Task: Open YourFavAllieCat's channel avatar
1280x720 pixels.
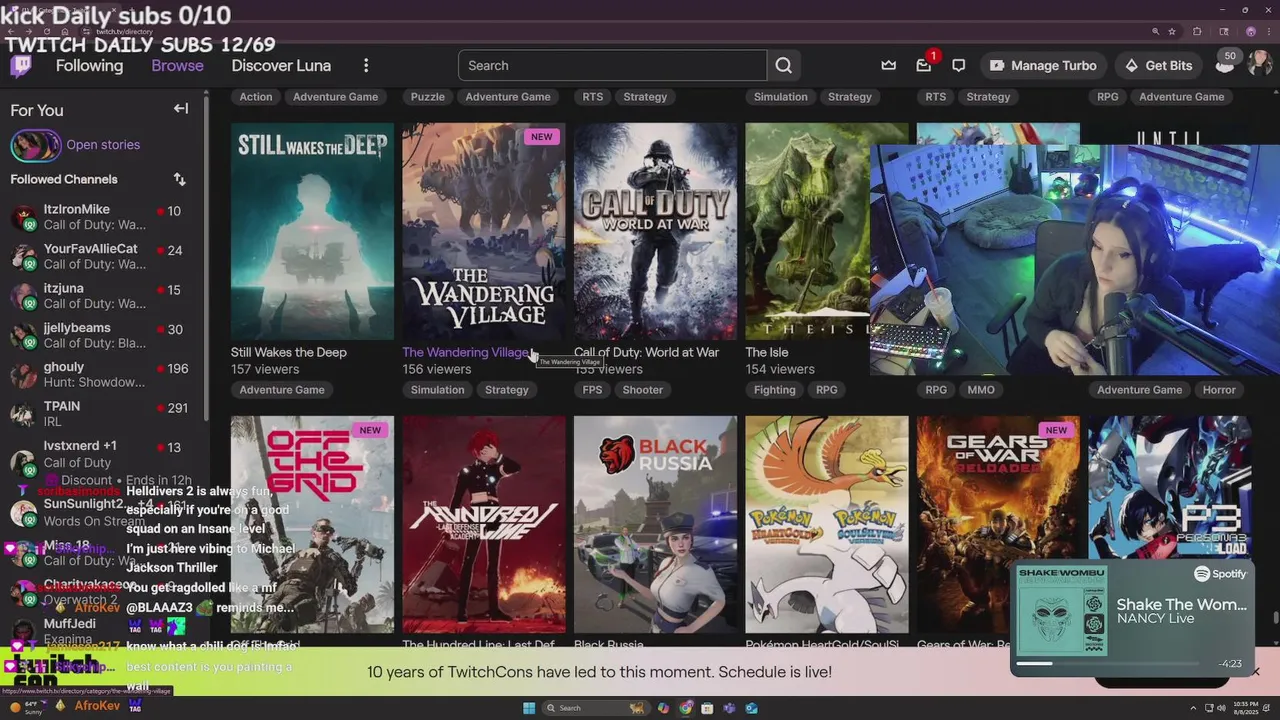Action: [x=24, y=256]
